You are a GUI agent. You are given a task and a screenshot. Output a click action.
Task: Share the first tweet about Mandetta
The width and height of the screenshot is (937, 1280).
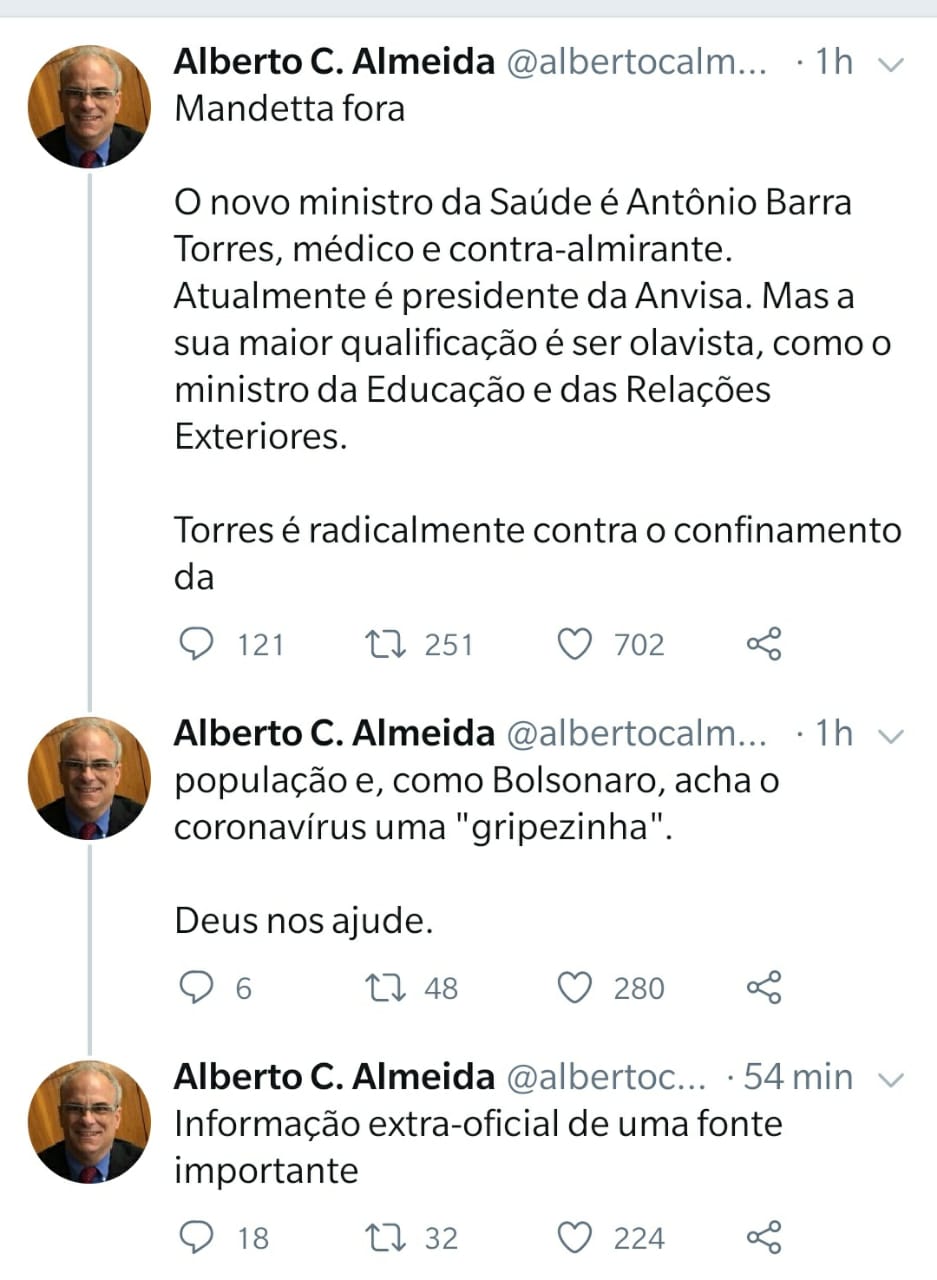click(x=764, y=645)
